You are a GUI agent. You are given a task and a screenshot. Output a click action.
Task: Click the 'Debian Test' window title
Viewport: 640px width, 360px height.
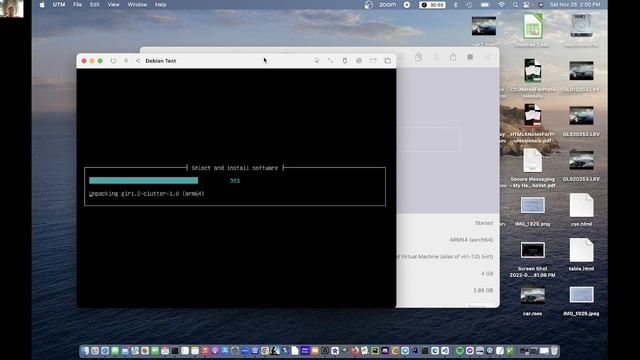(x=161, y=61)
